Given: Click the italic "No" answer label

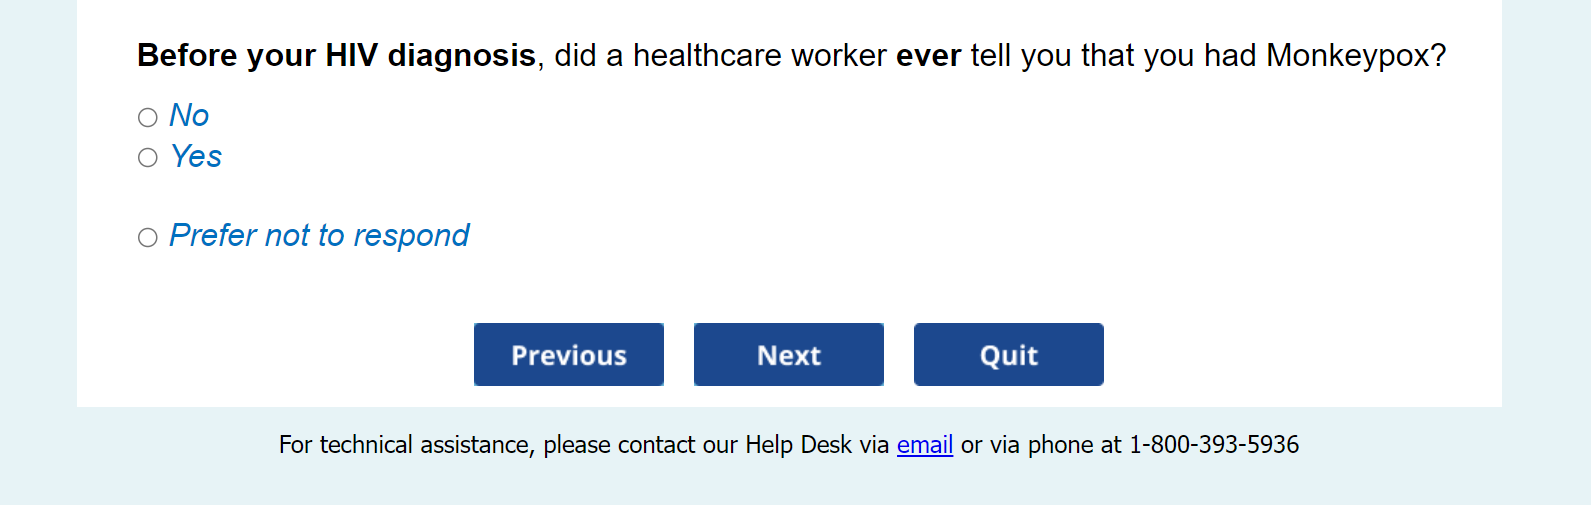Looking at the screenshot, I should [189, 116].
